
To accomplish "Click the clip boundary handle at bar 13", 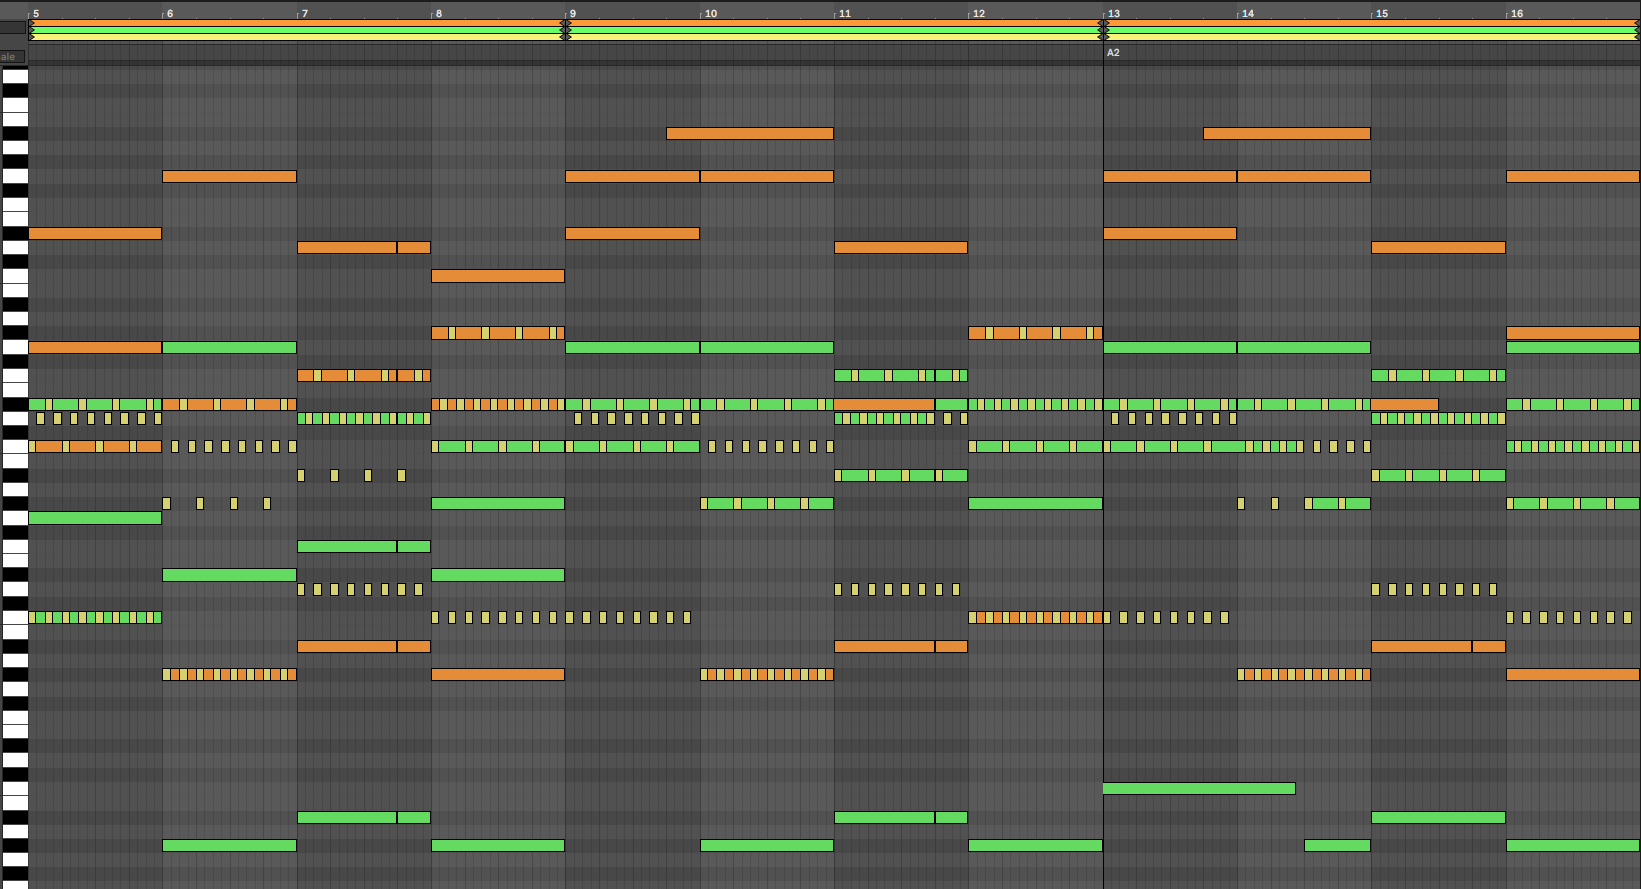I will (1103, 30).
